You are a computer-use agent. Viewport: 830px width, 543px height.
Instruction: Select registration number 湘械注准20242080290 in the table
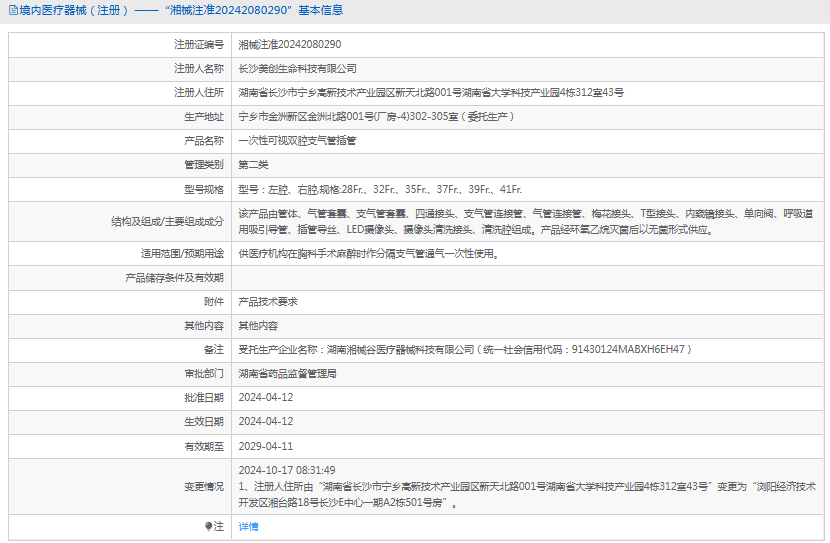(x=290, y=45)
